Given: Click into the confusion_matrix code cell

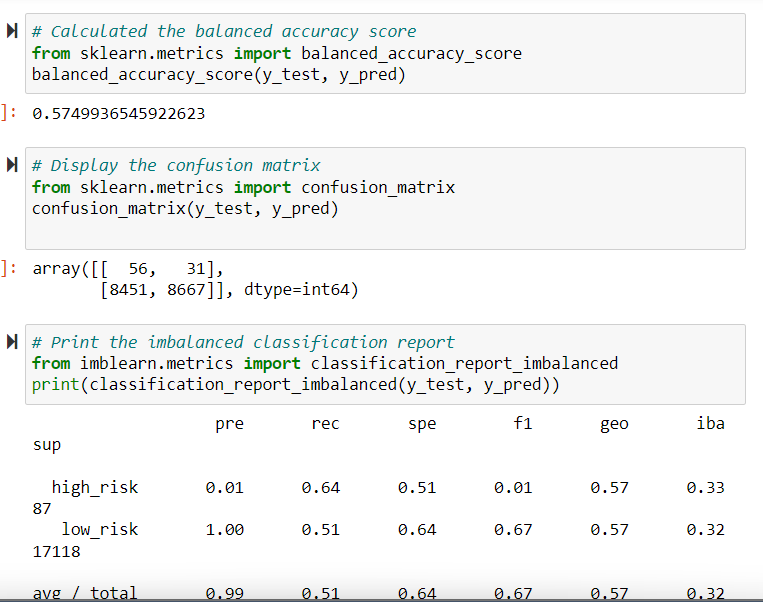Looking at the screenshot, I should coord(385,199).
